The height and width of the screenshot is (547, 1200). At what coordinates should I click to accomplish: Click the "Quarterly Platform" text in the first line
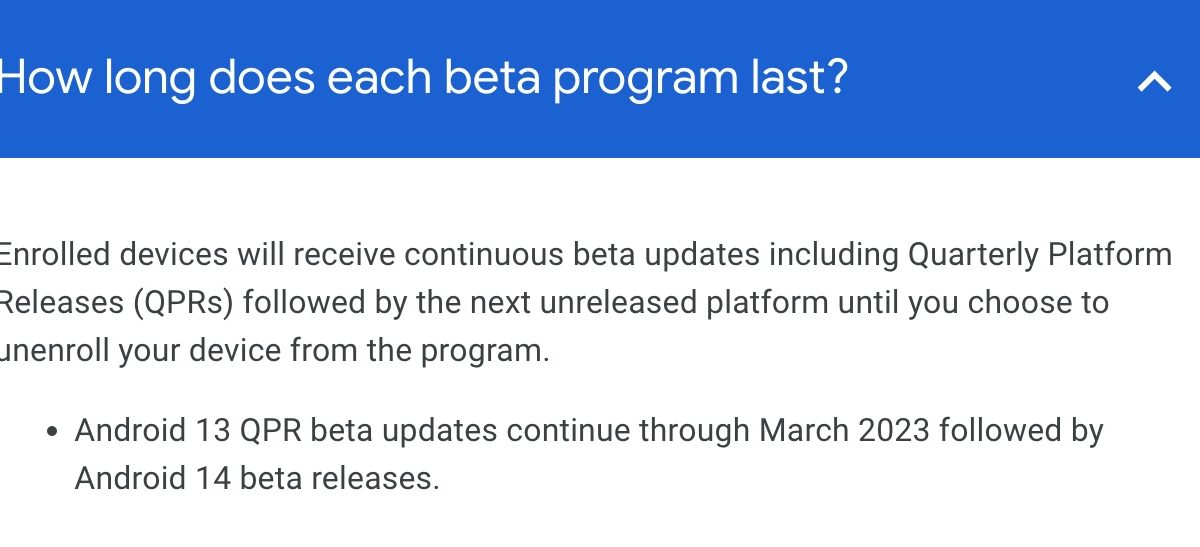tap(1039, 255)
